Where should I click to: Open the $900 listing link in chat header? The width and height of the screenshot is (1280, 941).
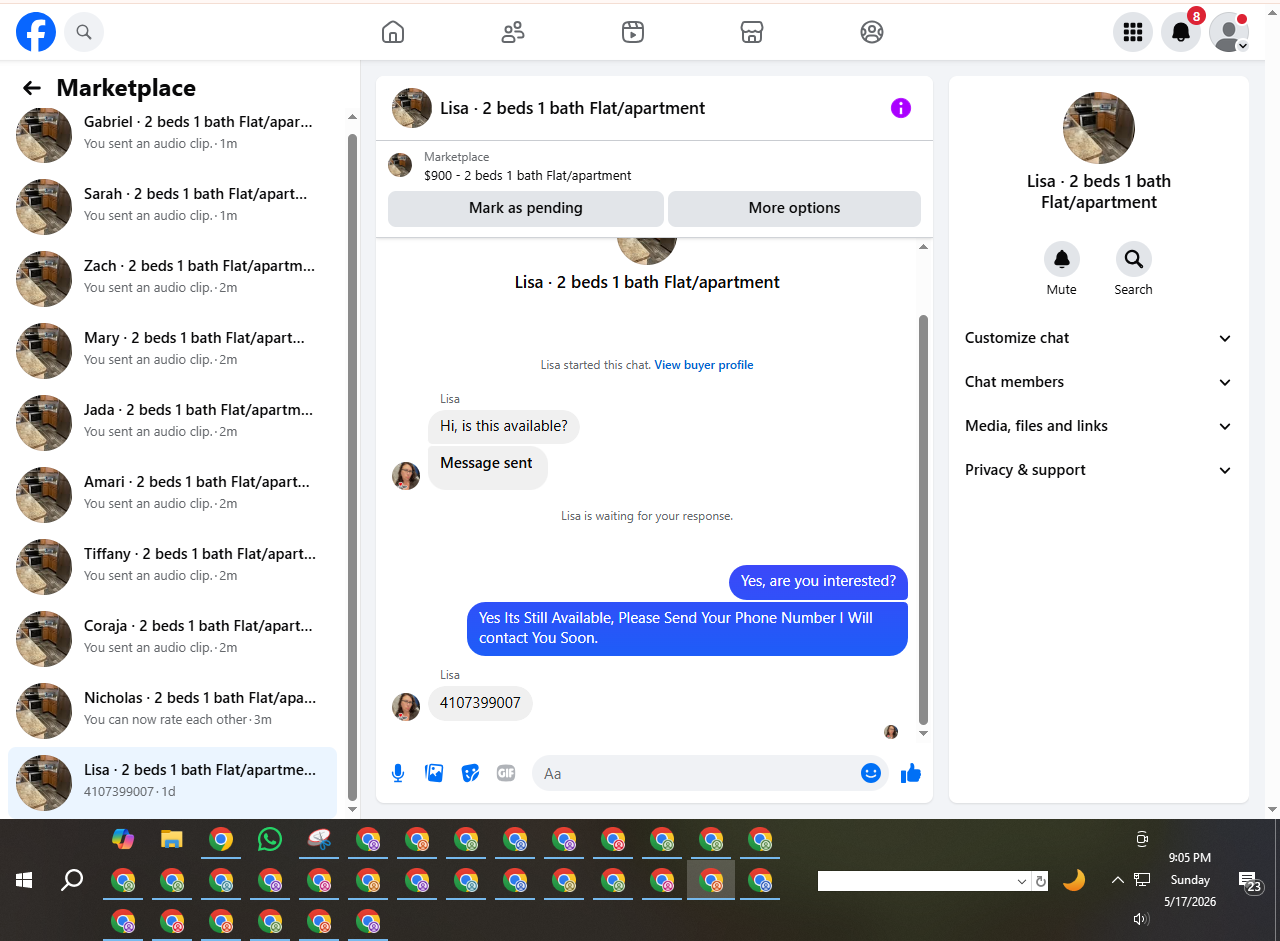coord(528,175)
